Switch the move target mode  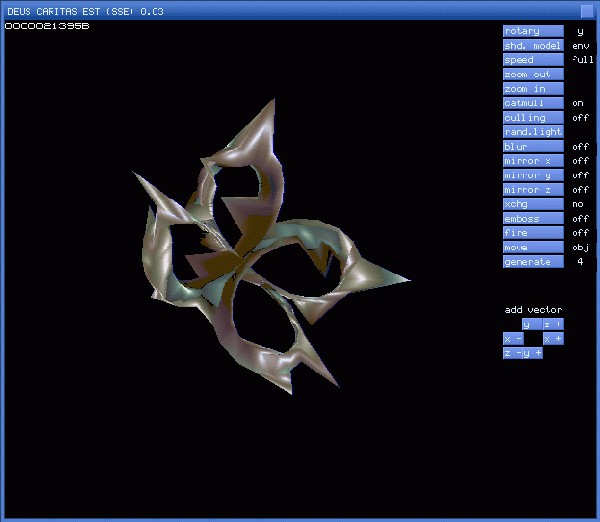[x=533, y=247]
